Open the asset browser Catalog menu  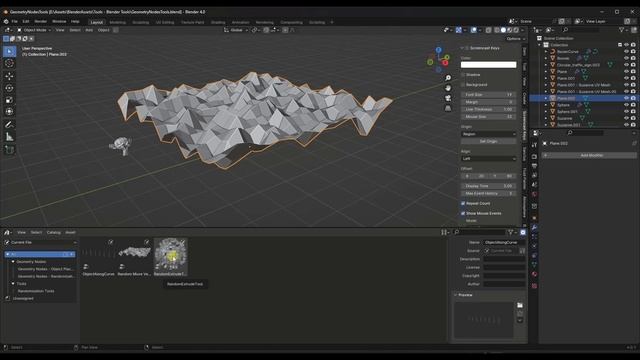[x=53, y=232]
